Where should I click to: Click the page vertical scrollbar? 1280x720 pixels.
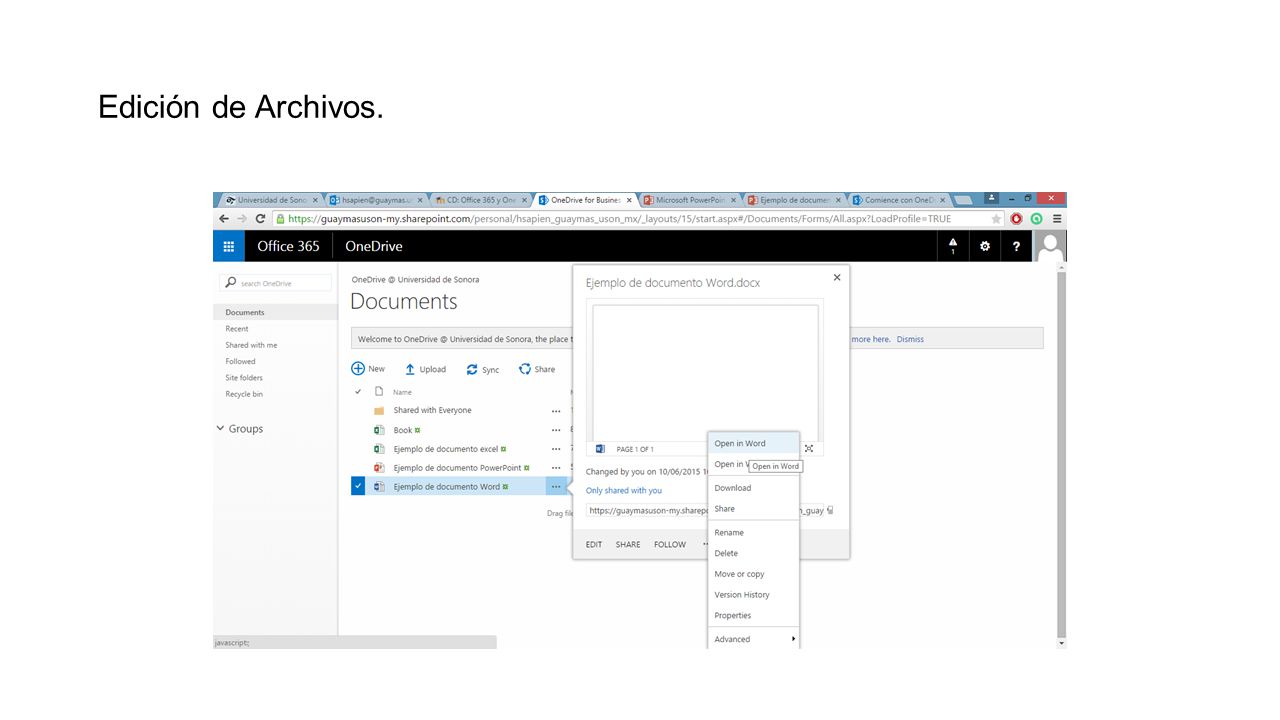coord(1061,455)
